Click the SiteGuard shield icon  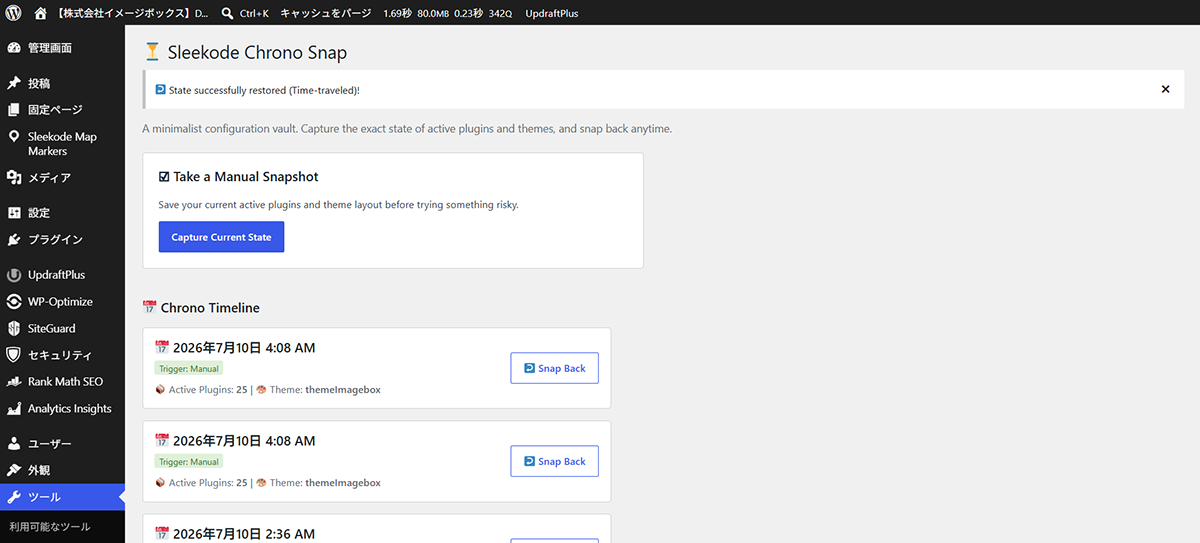[14, 328]
